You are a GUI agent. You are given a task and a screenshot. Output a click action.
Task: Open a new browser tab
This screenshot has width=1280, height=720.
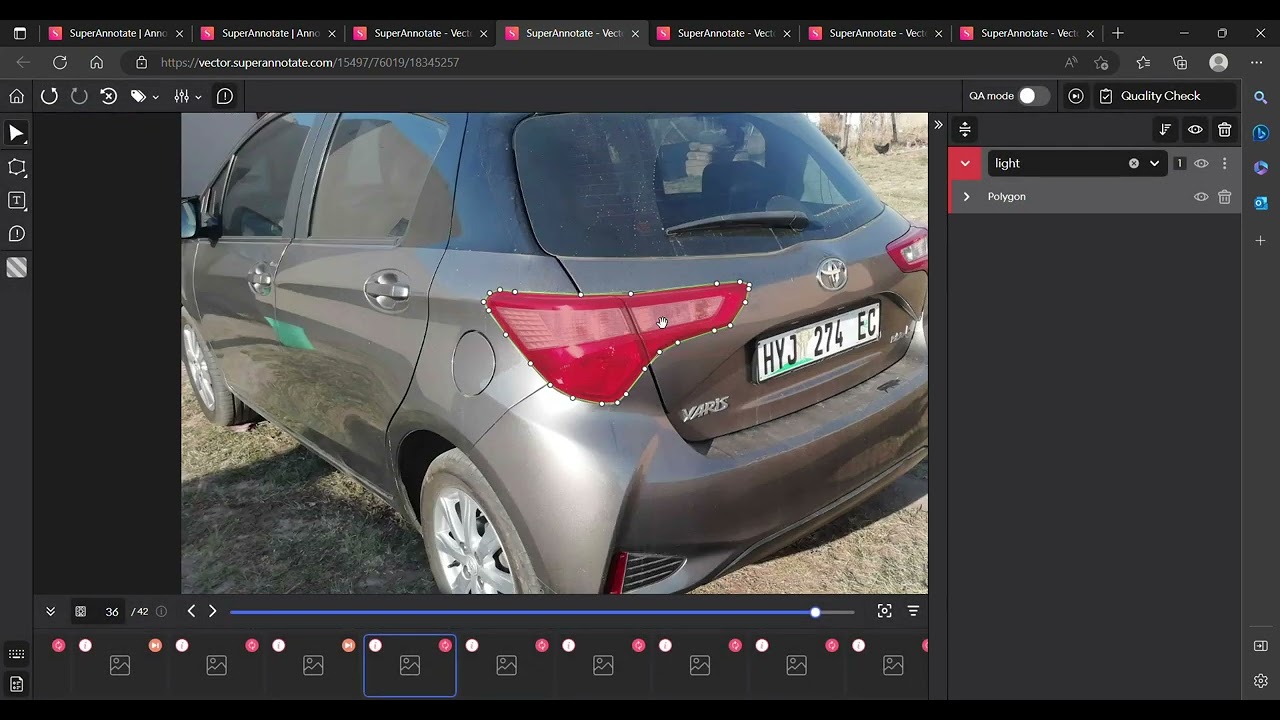pos(1118,33)
